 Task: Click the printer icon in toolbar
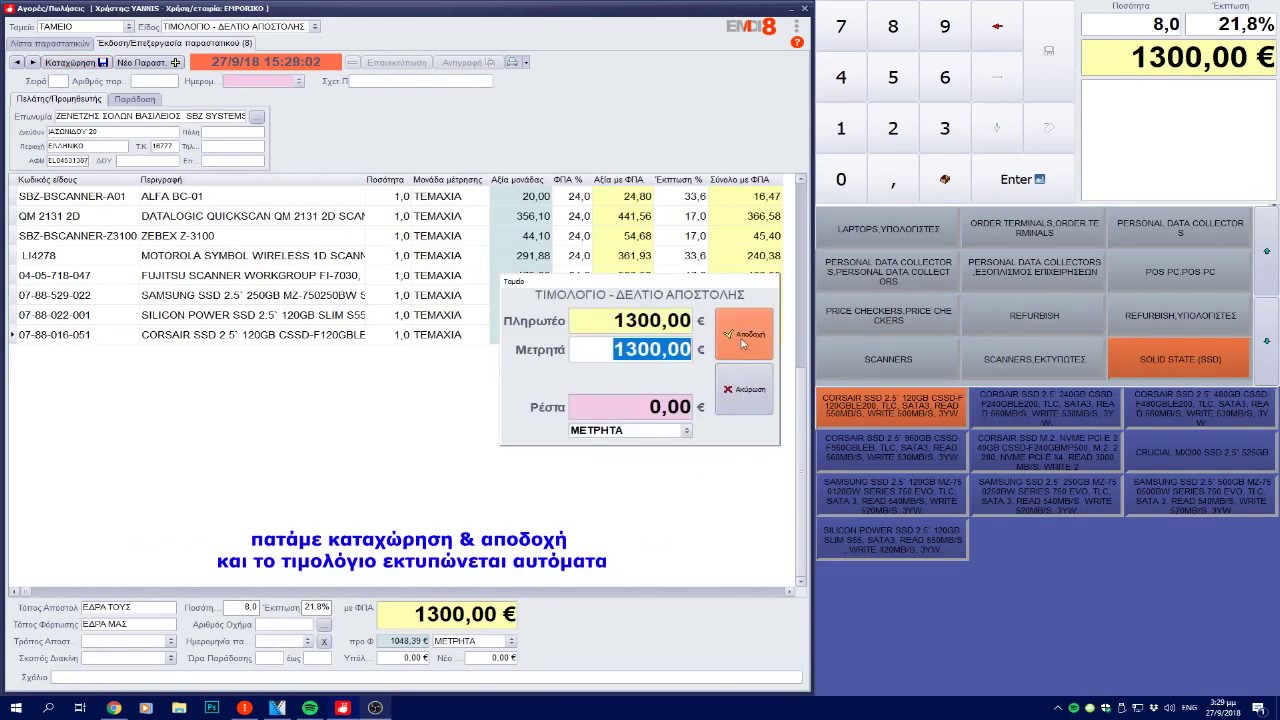pos(511,62)
